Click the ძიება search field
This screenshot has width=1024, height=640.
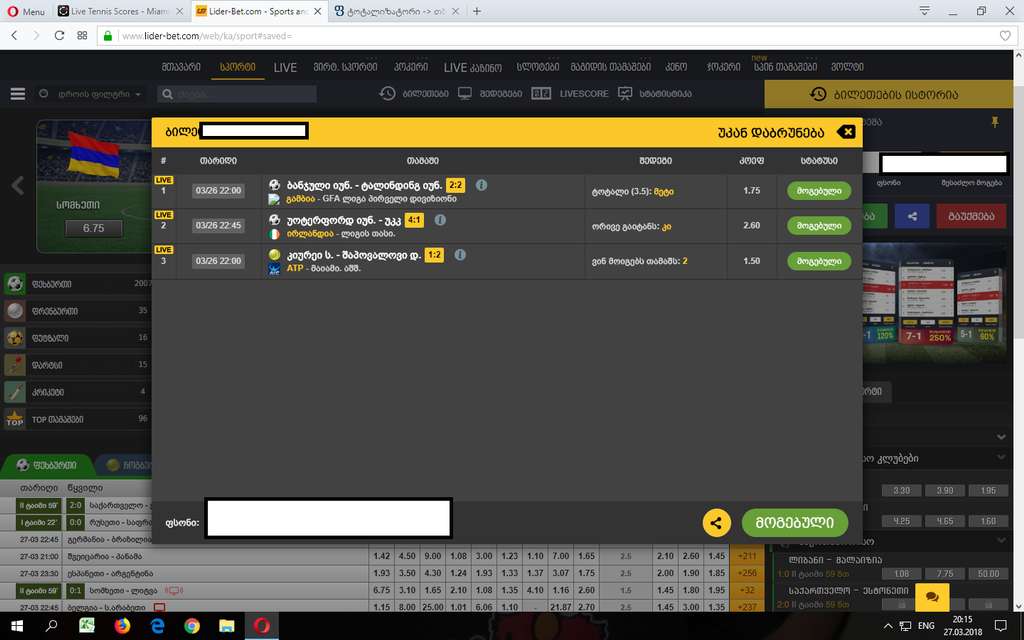click(237, 94)
